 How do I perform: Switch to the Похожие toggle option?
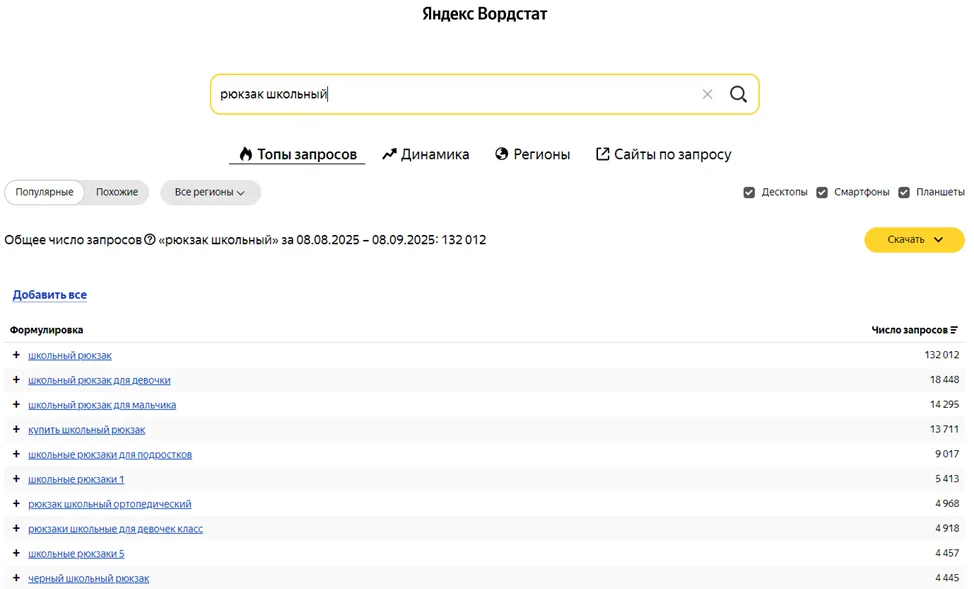117,192
